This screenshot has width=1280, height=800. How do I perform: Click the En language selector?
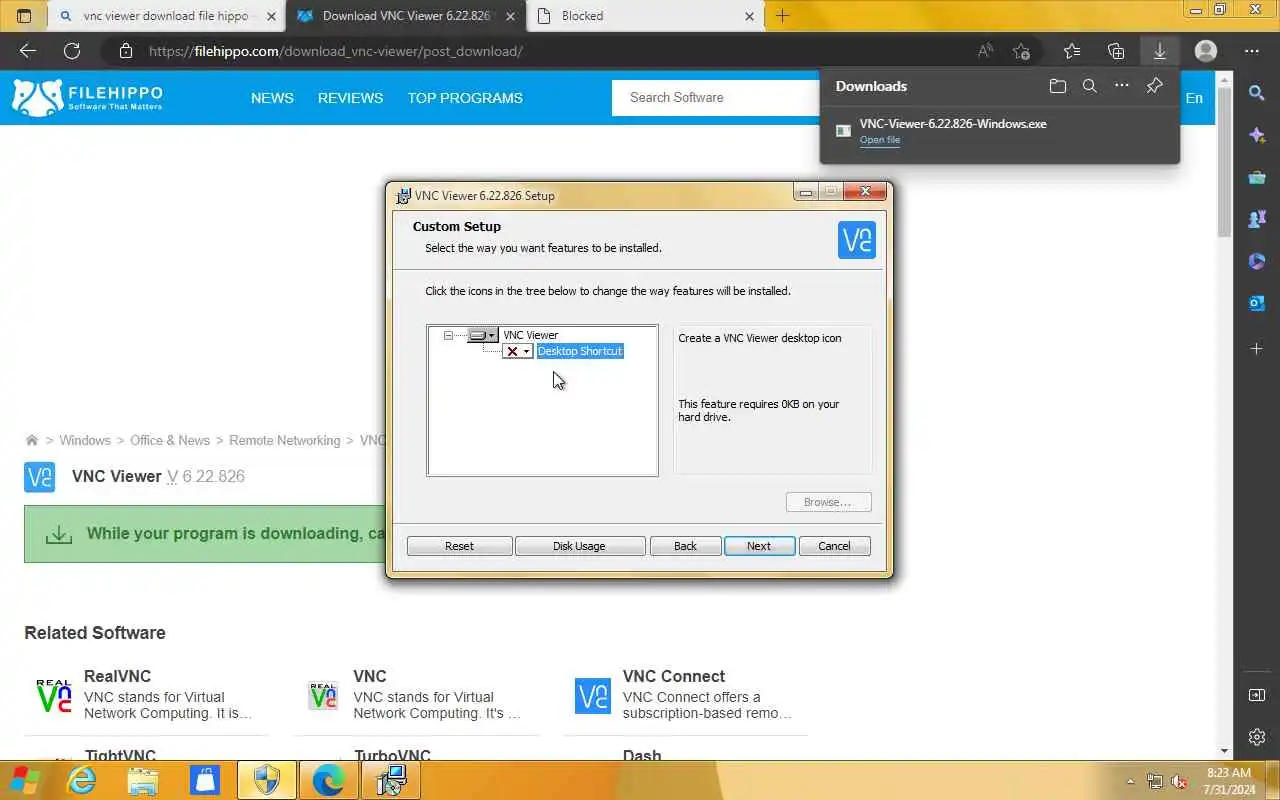point(1194,98)
